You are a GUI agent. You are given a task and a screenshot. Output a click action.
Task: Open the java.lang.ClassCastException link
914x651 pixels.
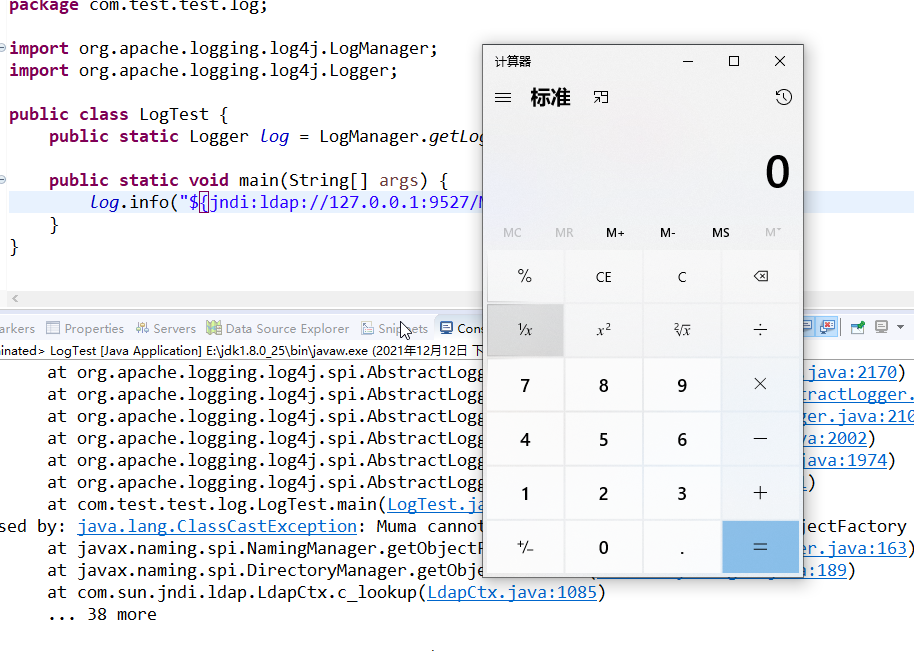click(x=217, y=526)
